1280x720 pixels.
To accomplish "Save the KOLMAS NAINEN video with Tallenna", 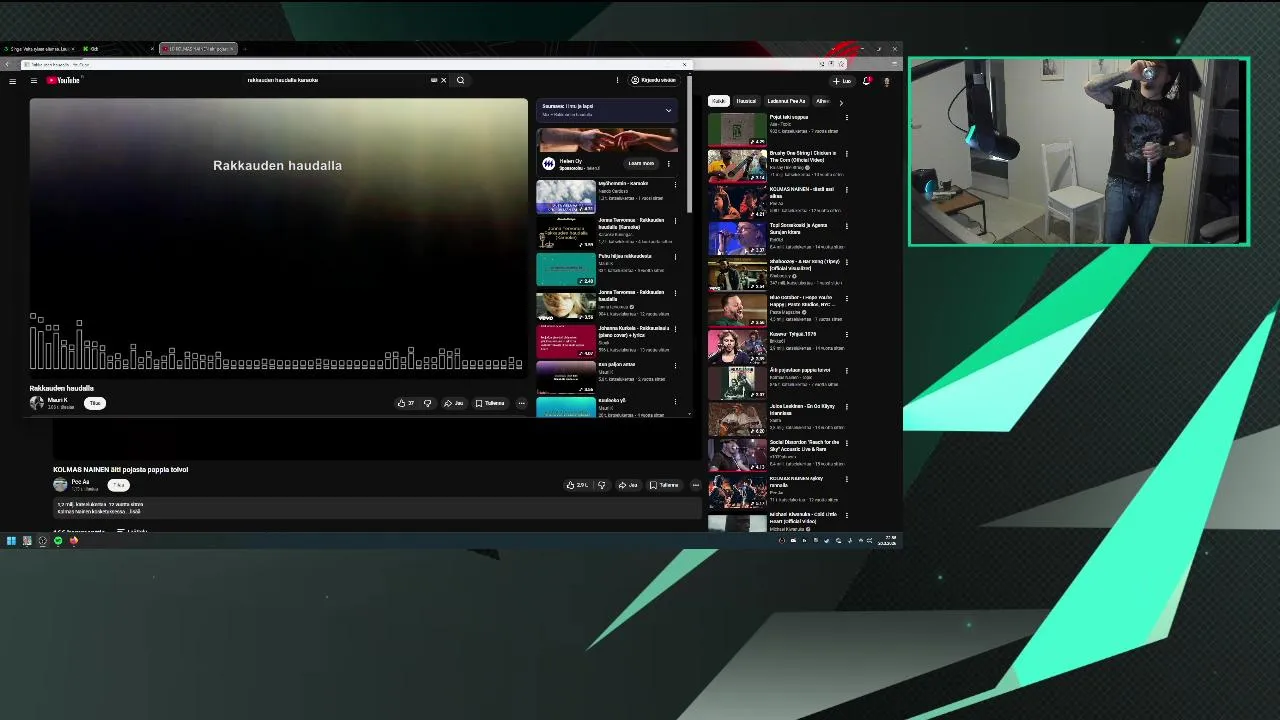I will tap(664, 485).
